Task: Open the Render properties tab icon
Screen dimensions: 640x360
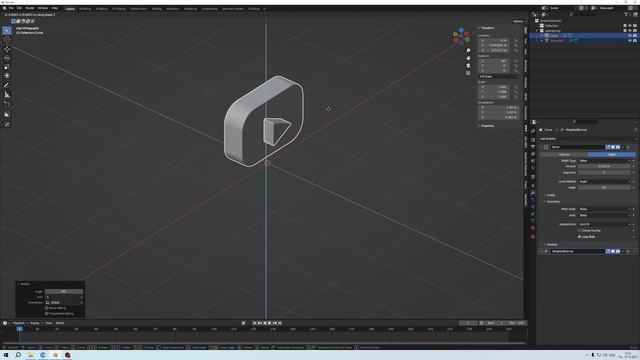Action: (x=533, y=140)
